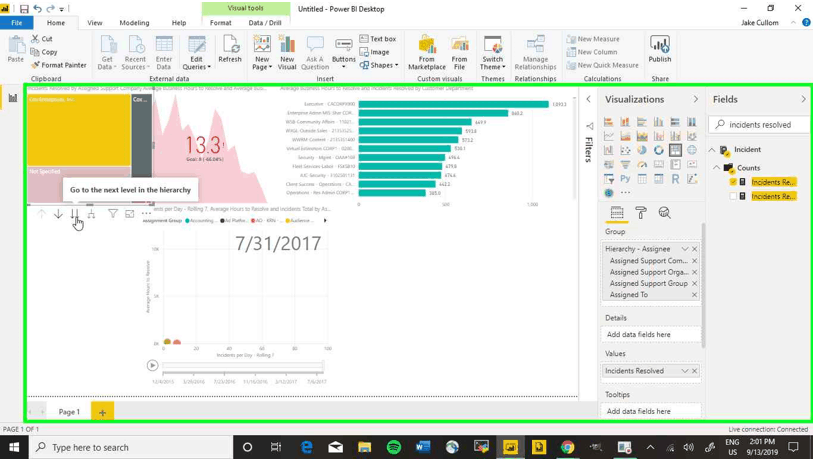The width and height of the screenshot is (814, 461).
Task: Collapse the Counts folder in Fields
Action: [717, 168]
